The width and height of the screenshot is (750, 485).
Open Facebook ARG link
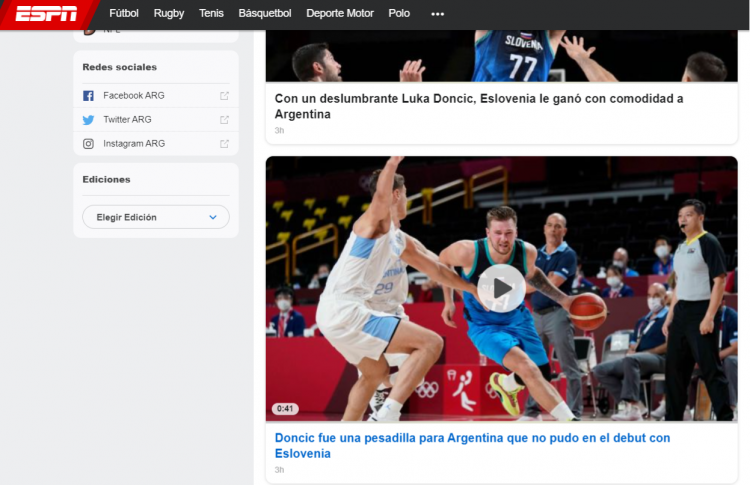134,96
